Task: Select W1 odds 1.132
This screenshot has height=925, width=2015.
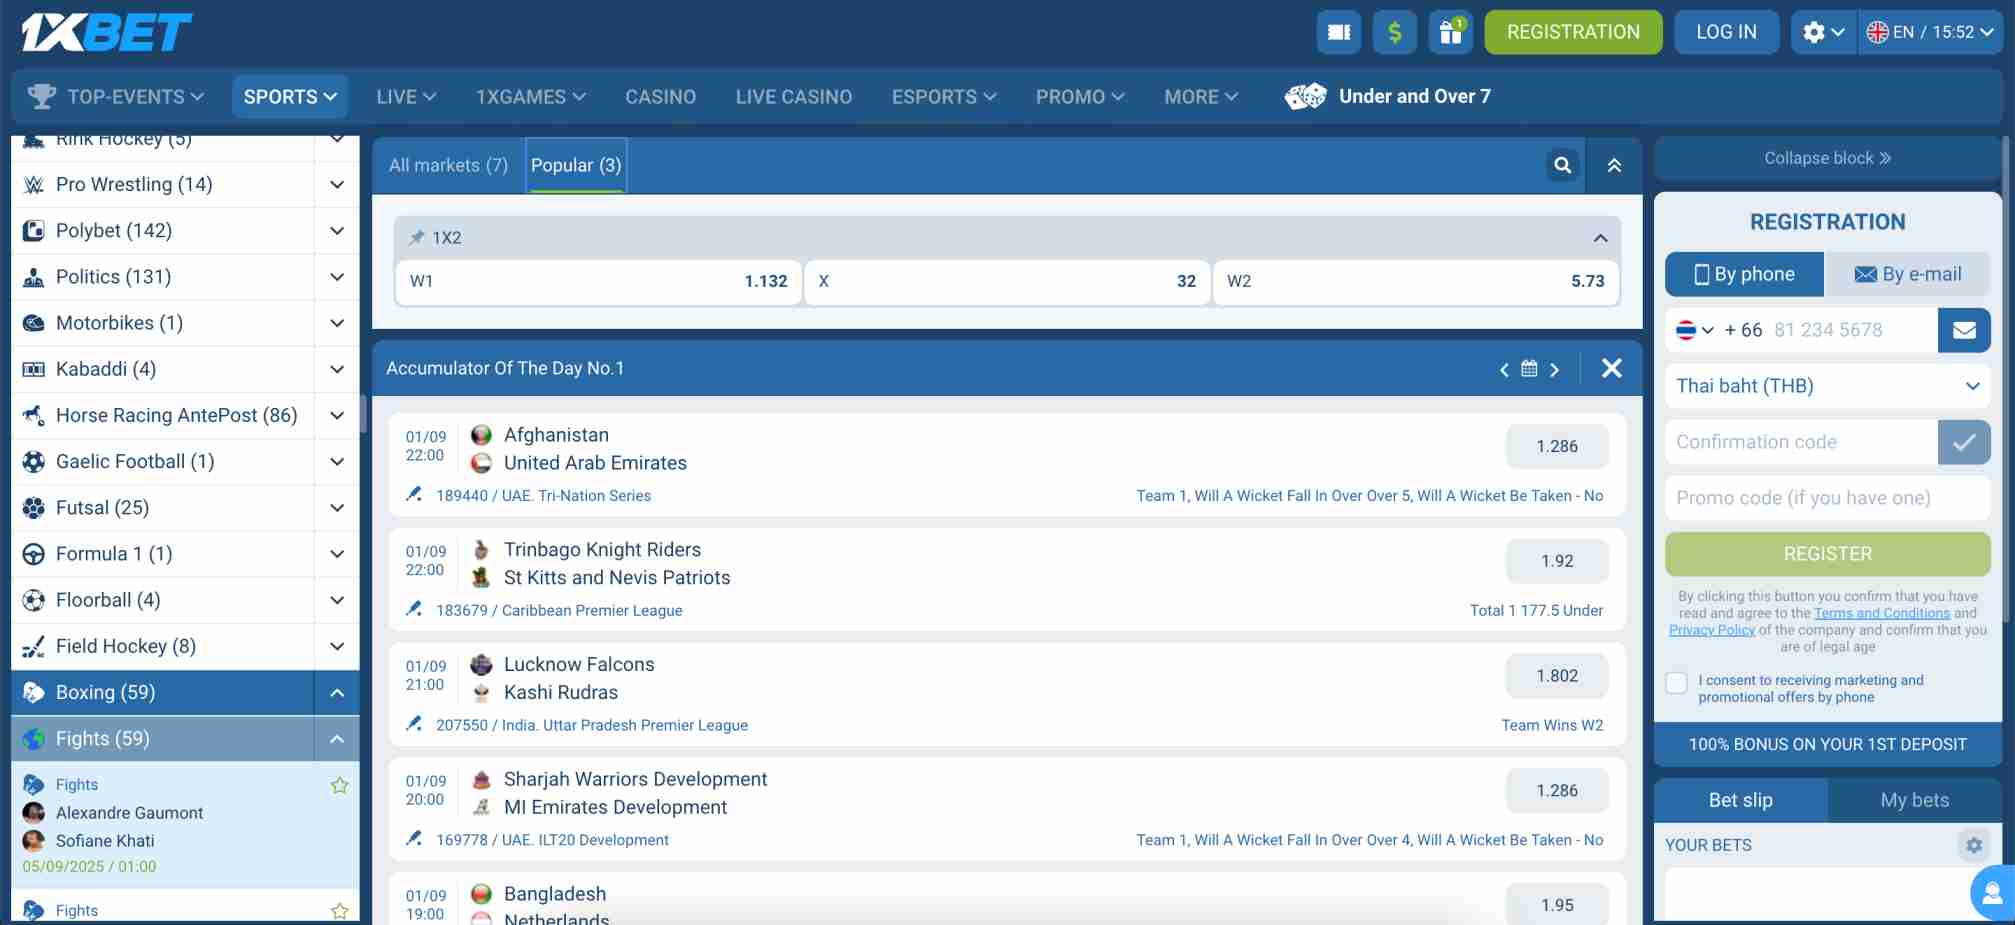Action: click(598, 281)
